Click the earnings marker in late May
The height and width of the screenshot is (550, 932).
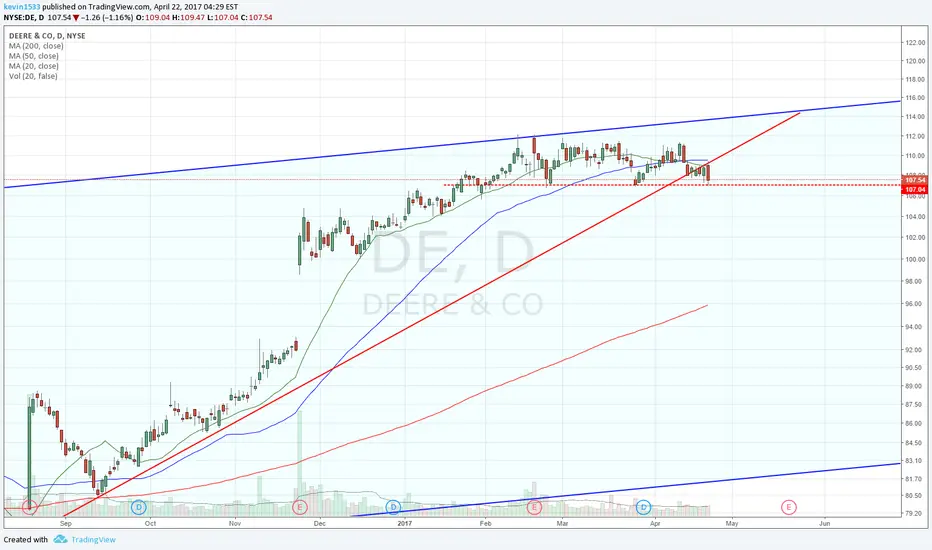788,507
